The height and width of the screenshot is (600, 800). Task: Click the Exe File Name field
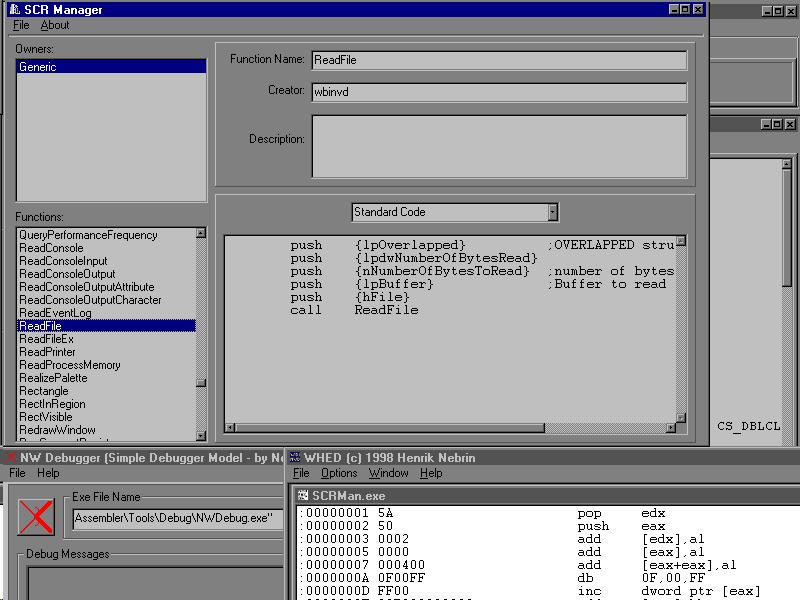click(178, 518)
